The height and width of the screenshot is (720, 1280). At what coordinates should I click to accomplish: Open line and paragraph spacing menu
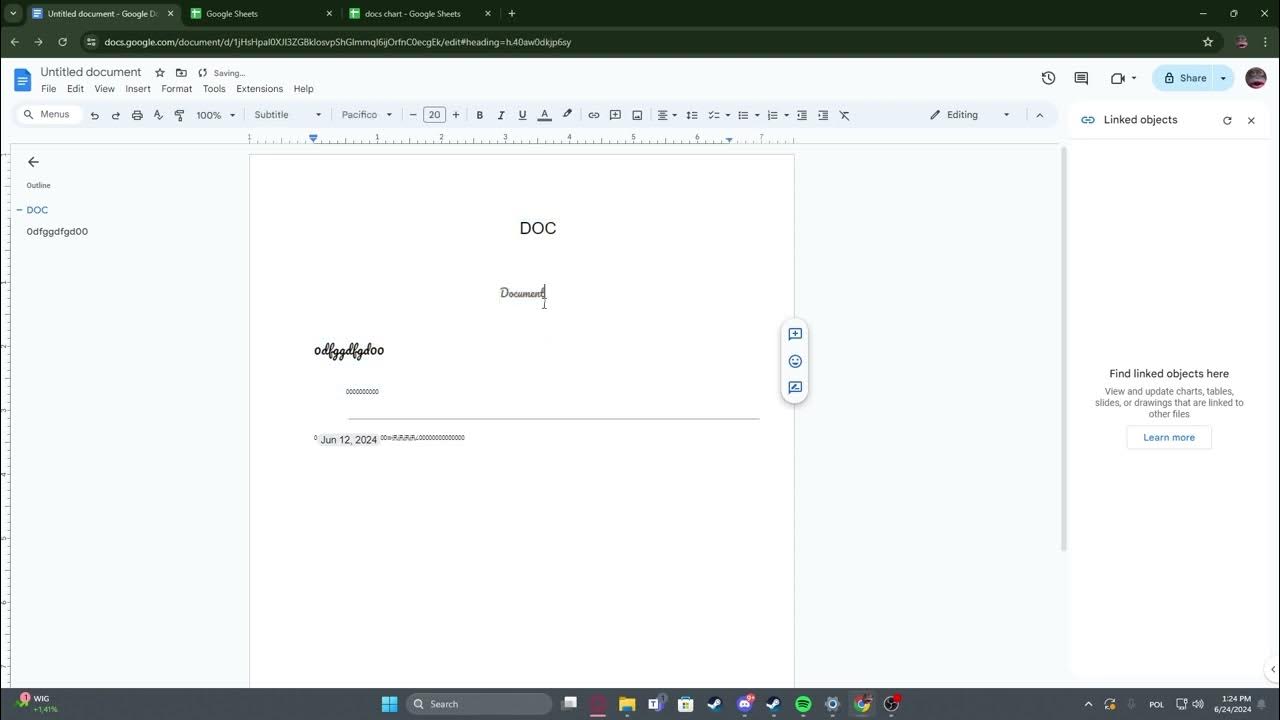click(x=692, y=115)
